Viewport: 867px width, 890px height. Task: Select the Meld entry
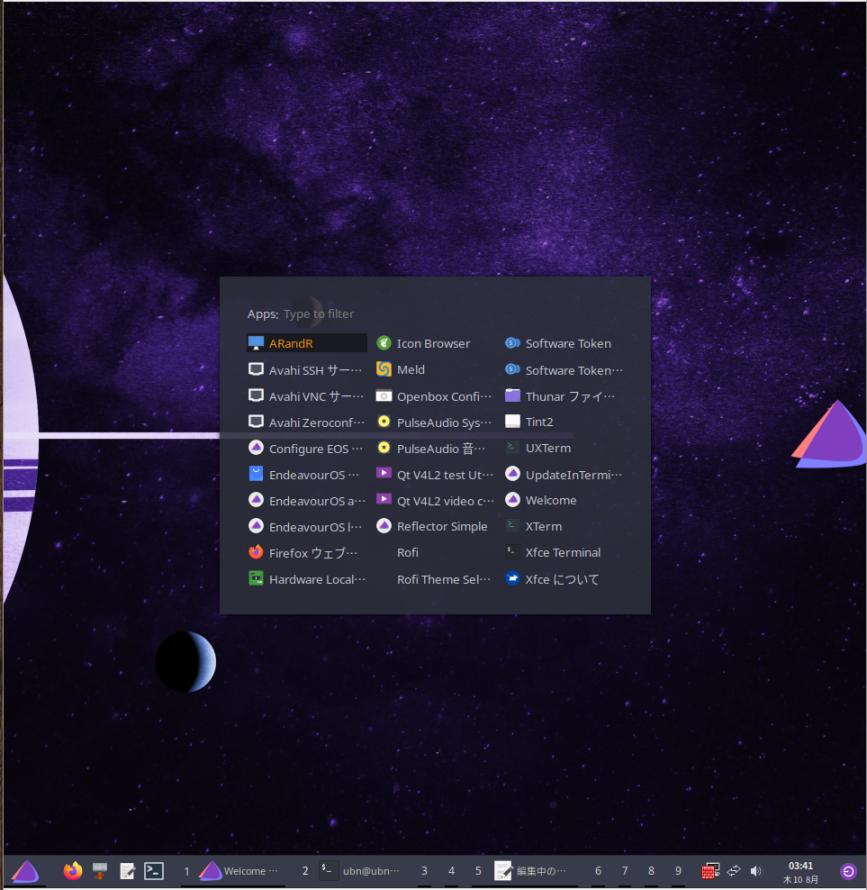point(435,370)
